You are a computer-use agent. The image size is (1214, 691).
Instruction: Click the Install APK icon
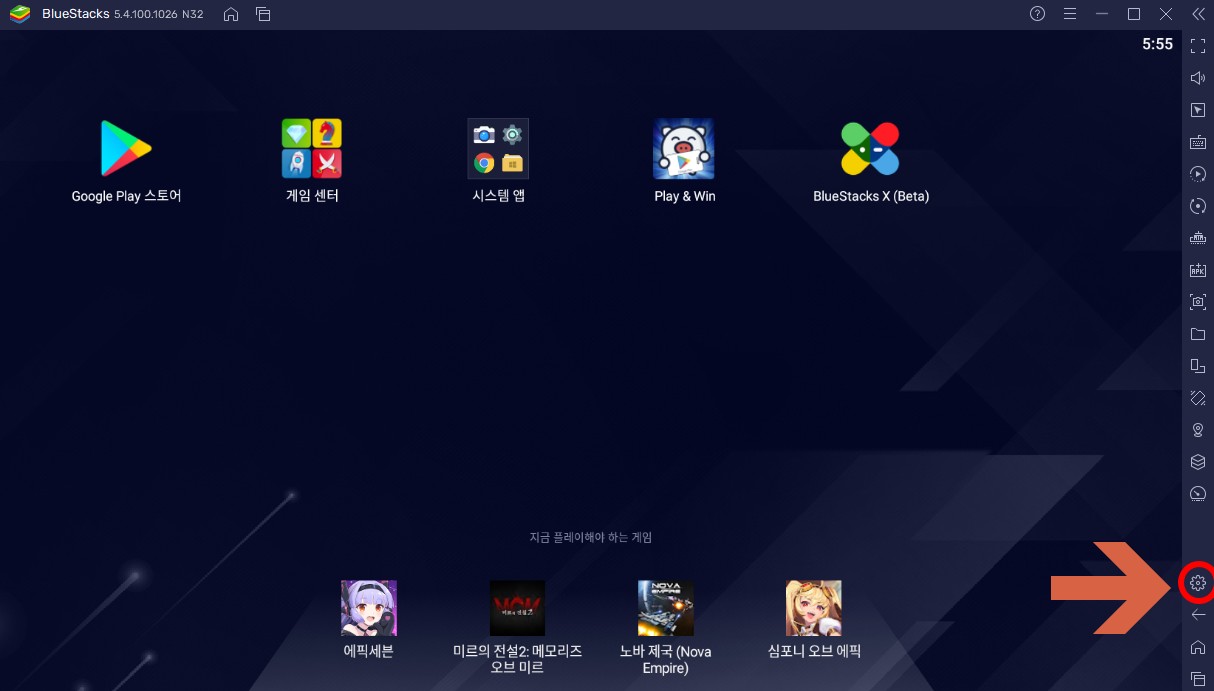click(1198, 270)
